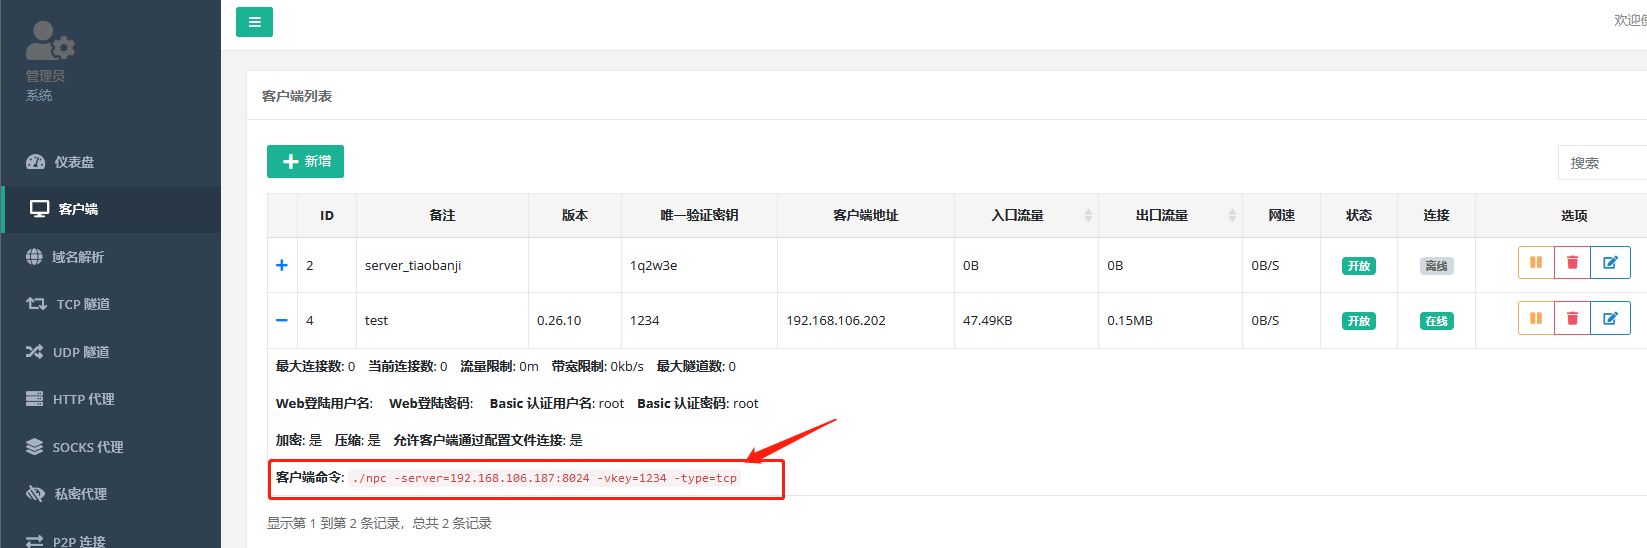1647x548 pixels.
Task: Toggle the sidebar hamburger menu button
Action: [x=254, y=22]
